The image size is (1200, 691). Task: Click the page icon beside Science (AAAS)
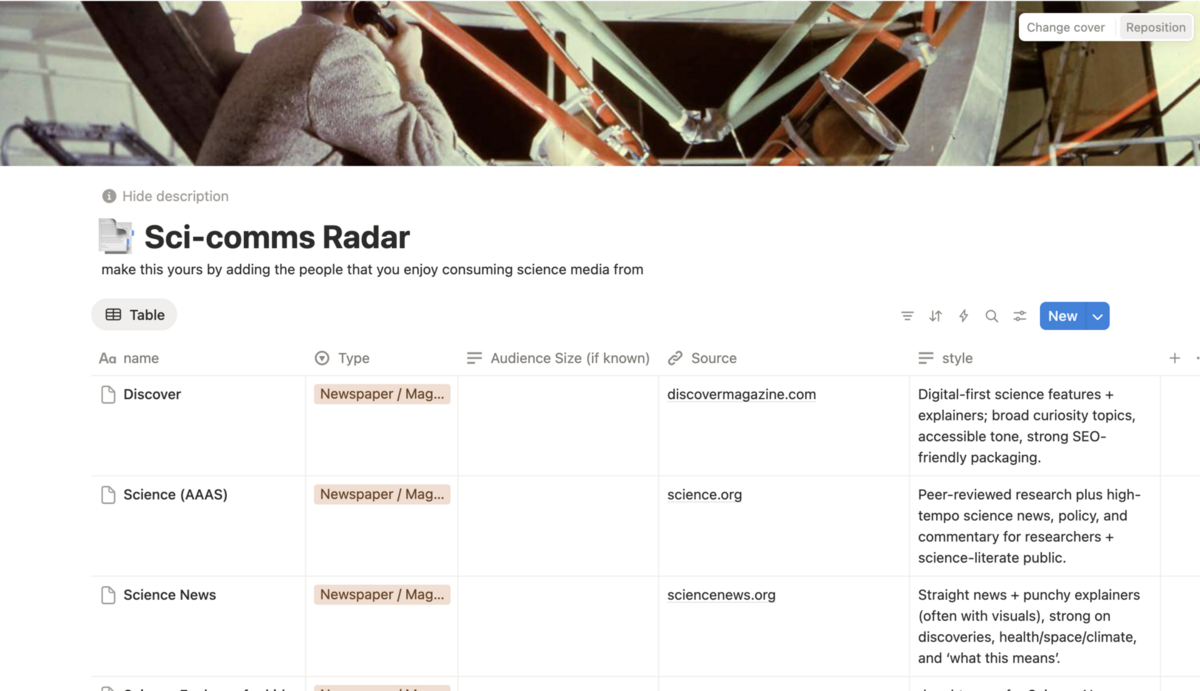[x=107, y=494]
